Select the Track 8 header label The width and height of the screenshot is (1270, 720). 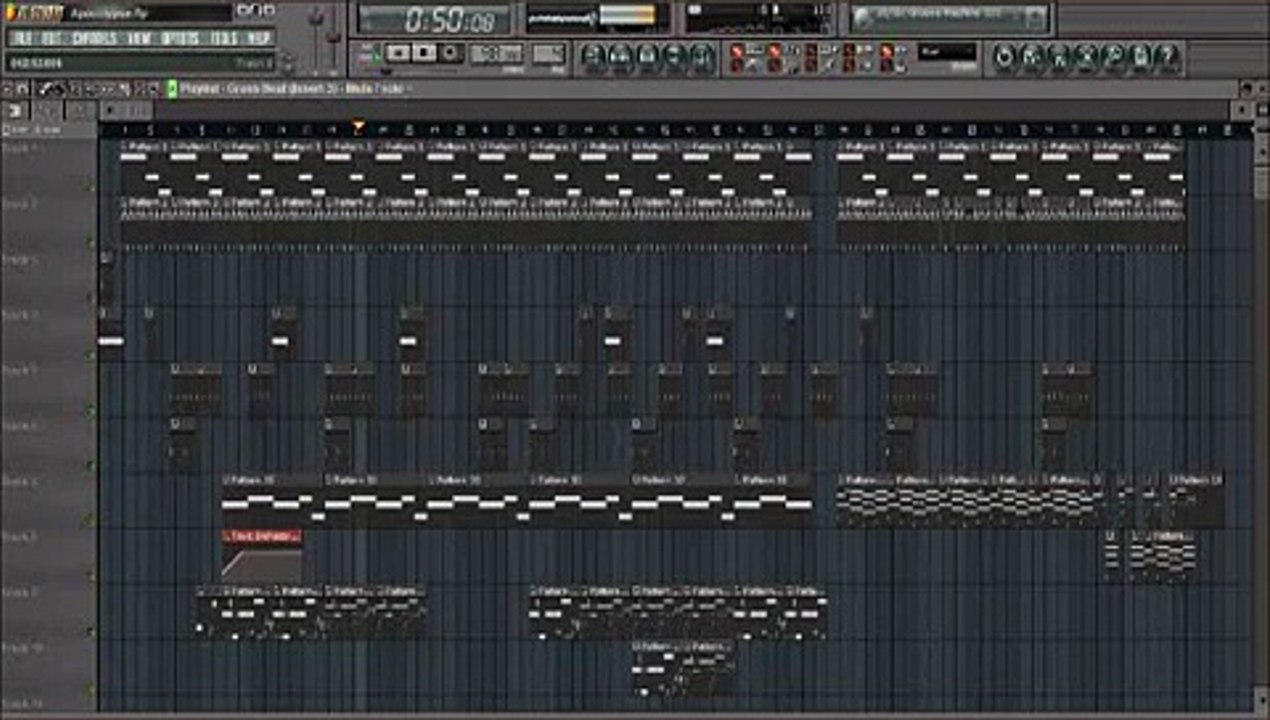(20, 538)
